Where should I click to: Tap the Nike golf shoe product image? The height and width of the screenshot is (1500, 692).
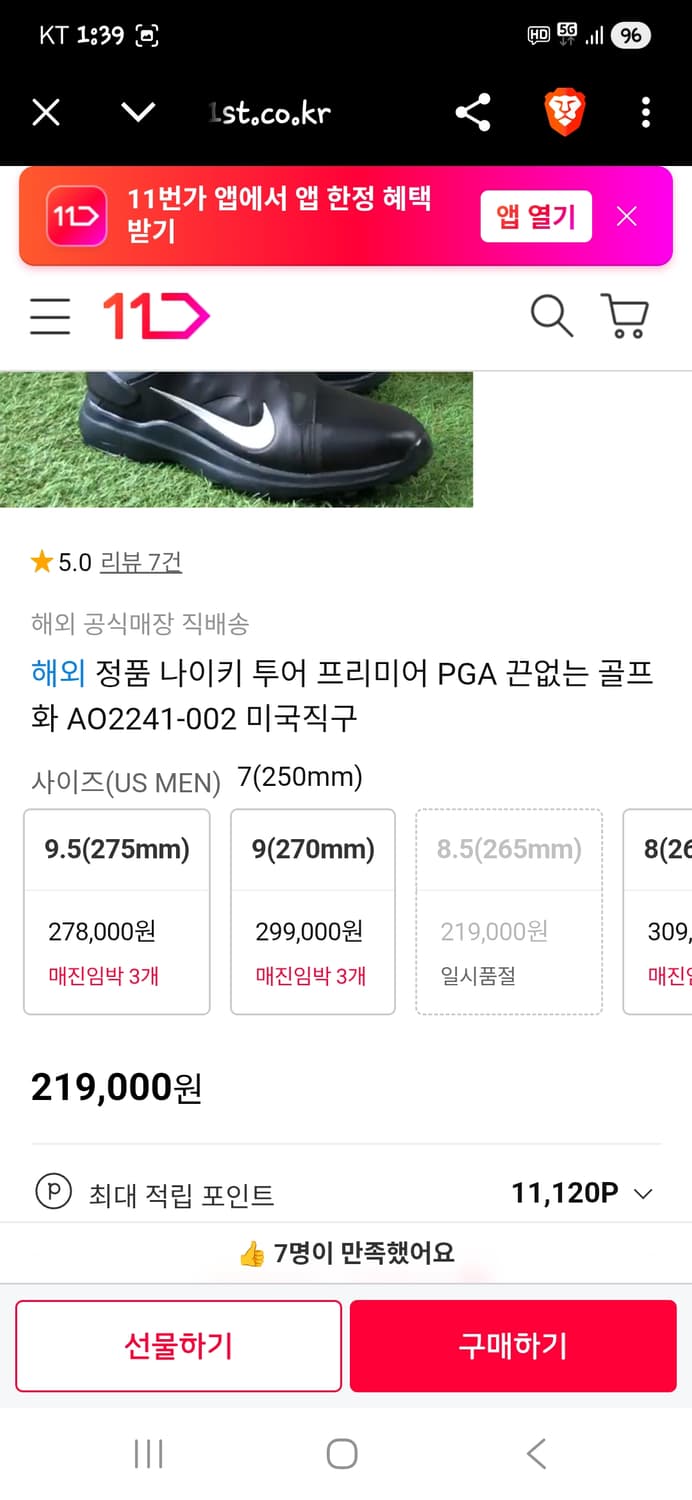click(237, 438)
